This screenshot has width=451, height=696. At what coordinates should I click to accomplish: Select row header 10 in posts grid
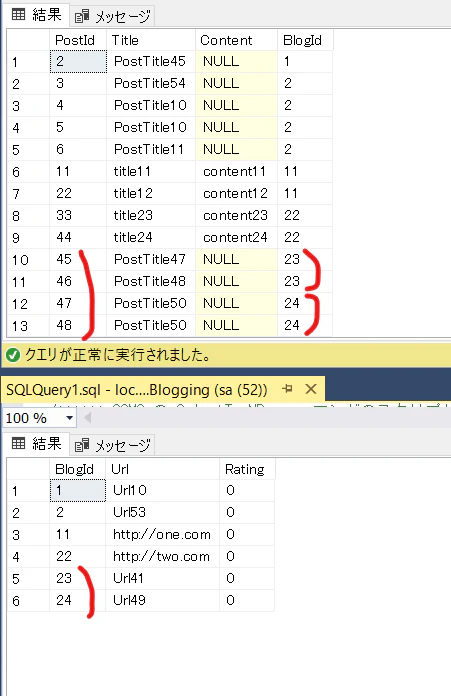pos(28,260)
